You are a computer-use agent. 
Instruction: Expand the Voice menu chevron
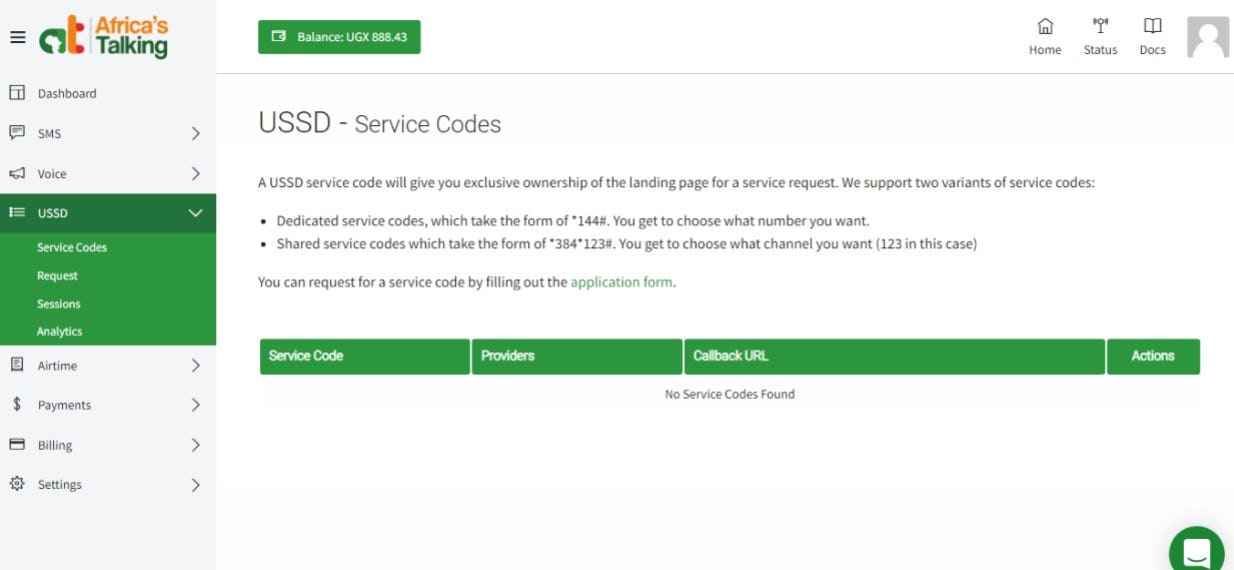(x=195, y=174)
